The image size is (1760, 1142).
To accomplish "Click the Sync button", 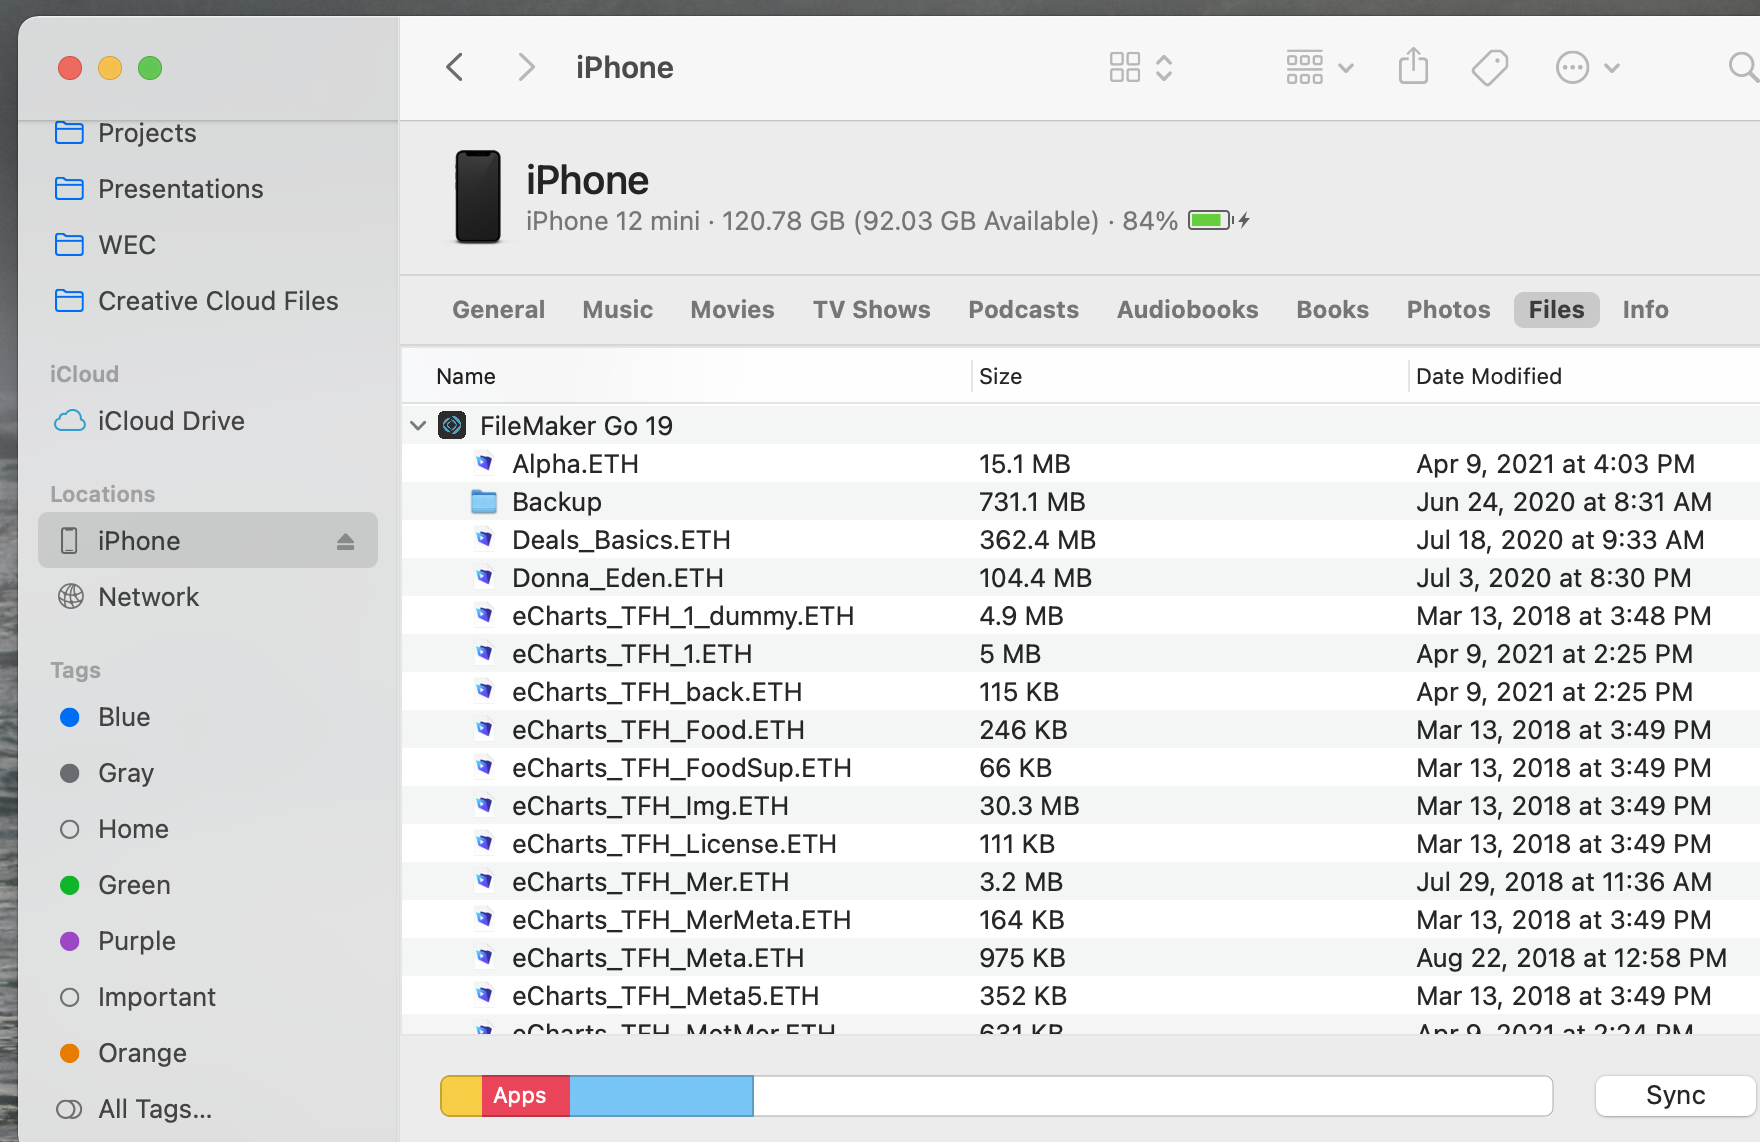I will [x=1676, y=1096].
